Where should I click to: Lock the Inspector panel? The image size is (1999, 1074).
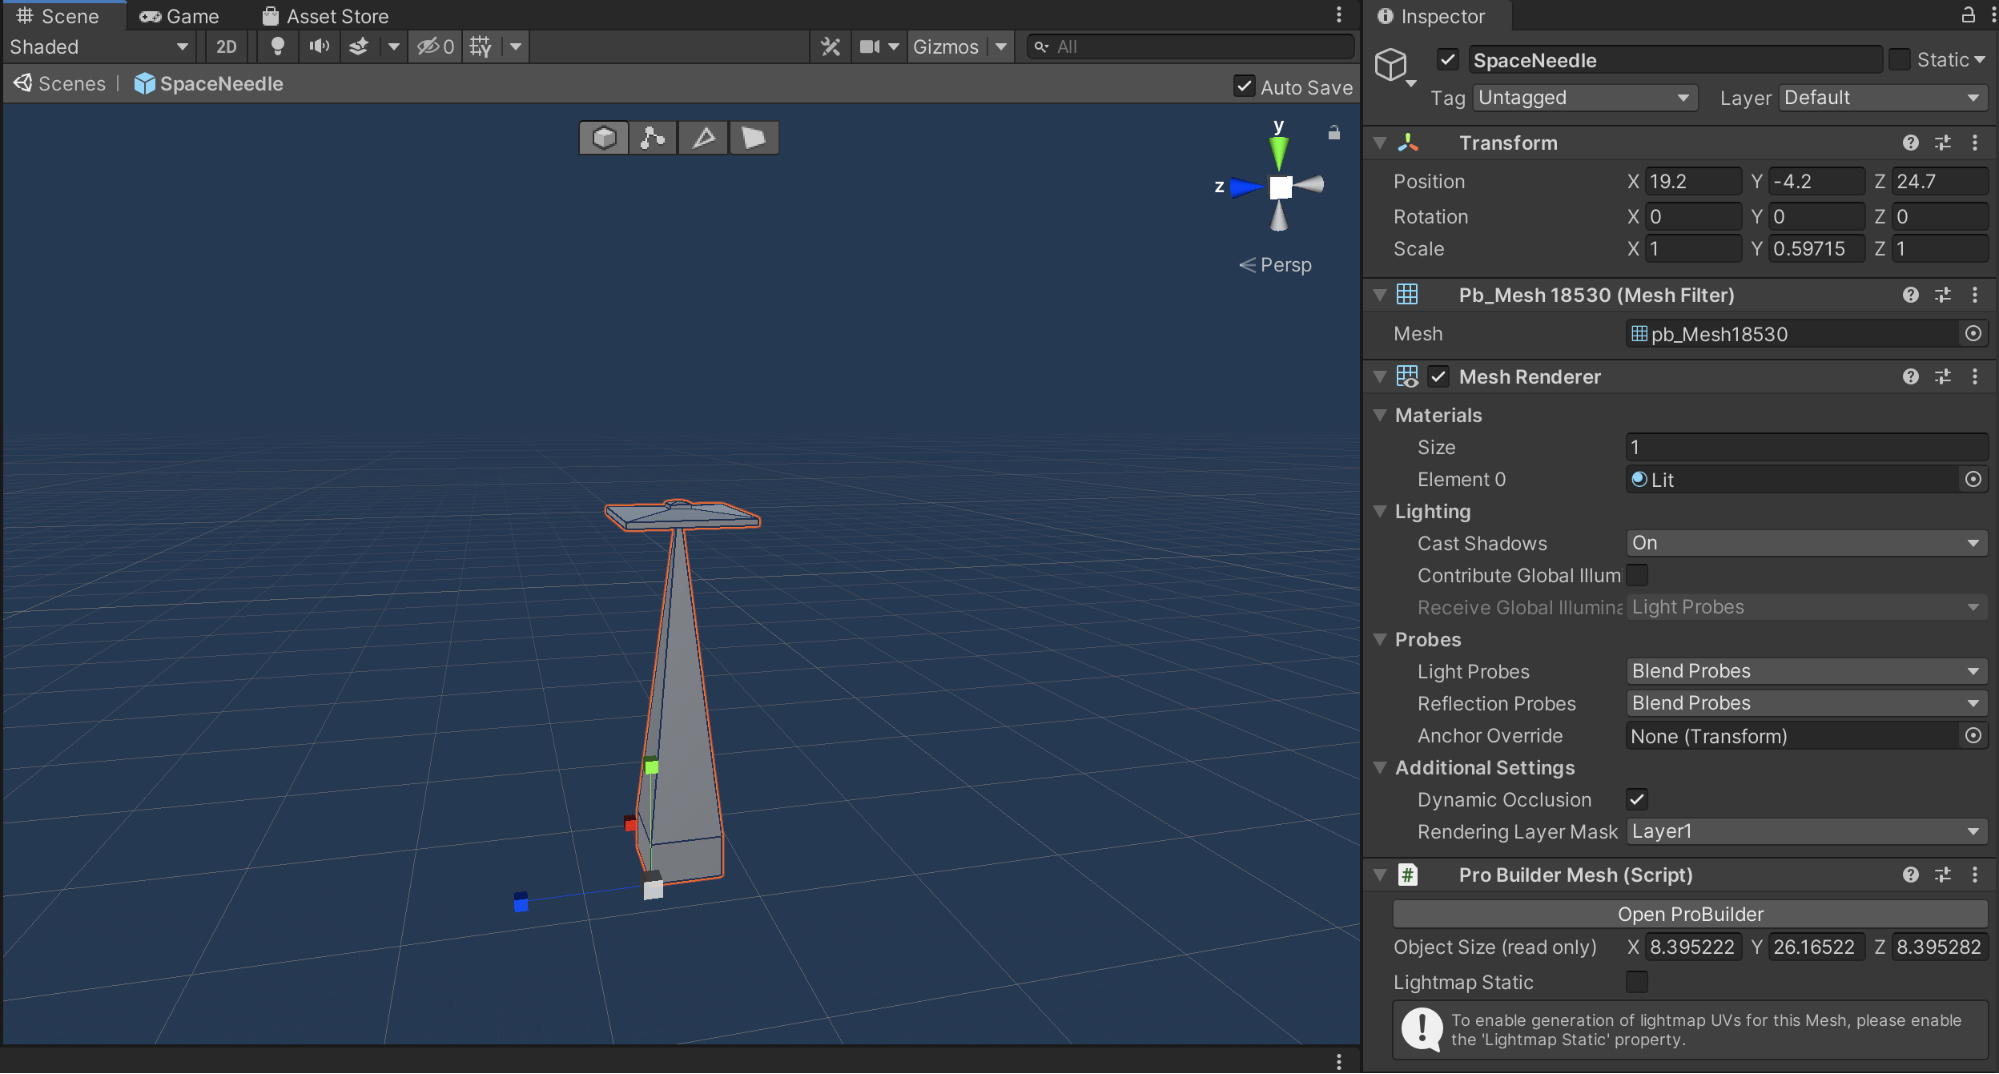click(x=1967, y=15)
